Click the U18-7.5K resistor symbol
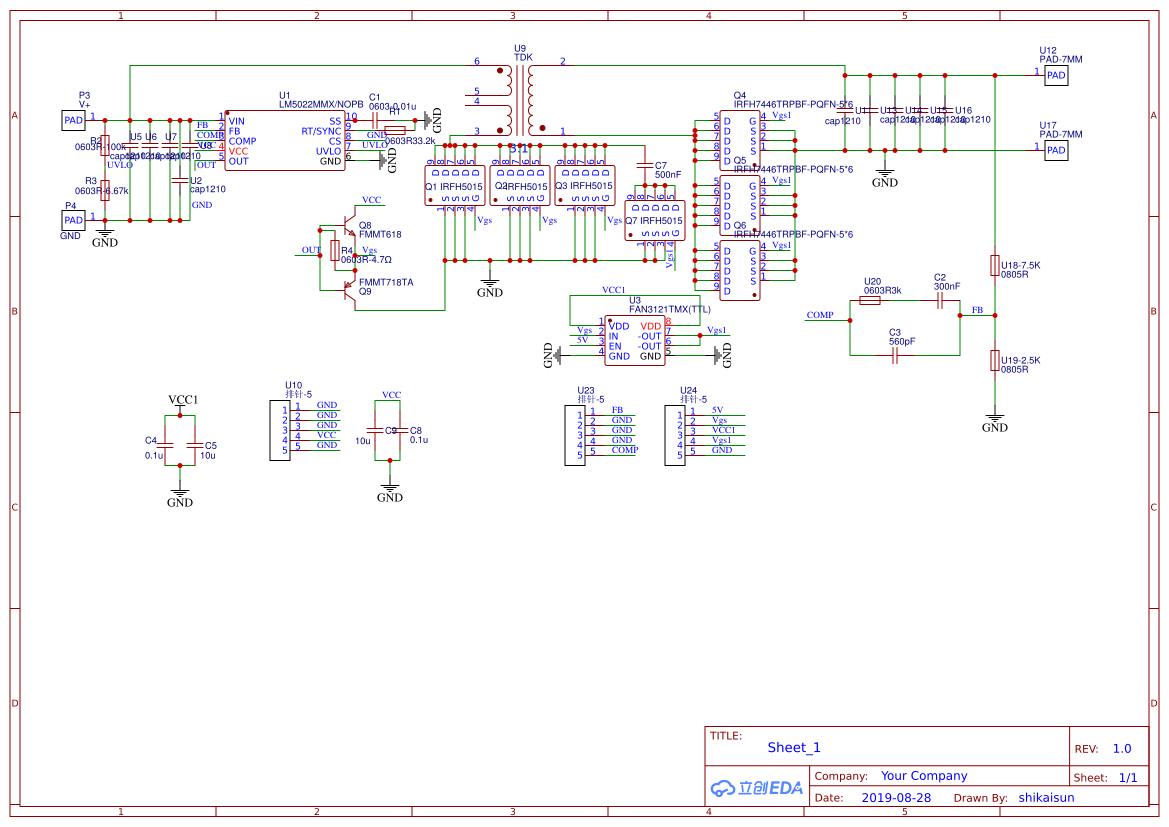Viewport: 1169px width, 827px height. 995,265
